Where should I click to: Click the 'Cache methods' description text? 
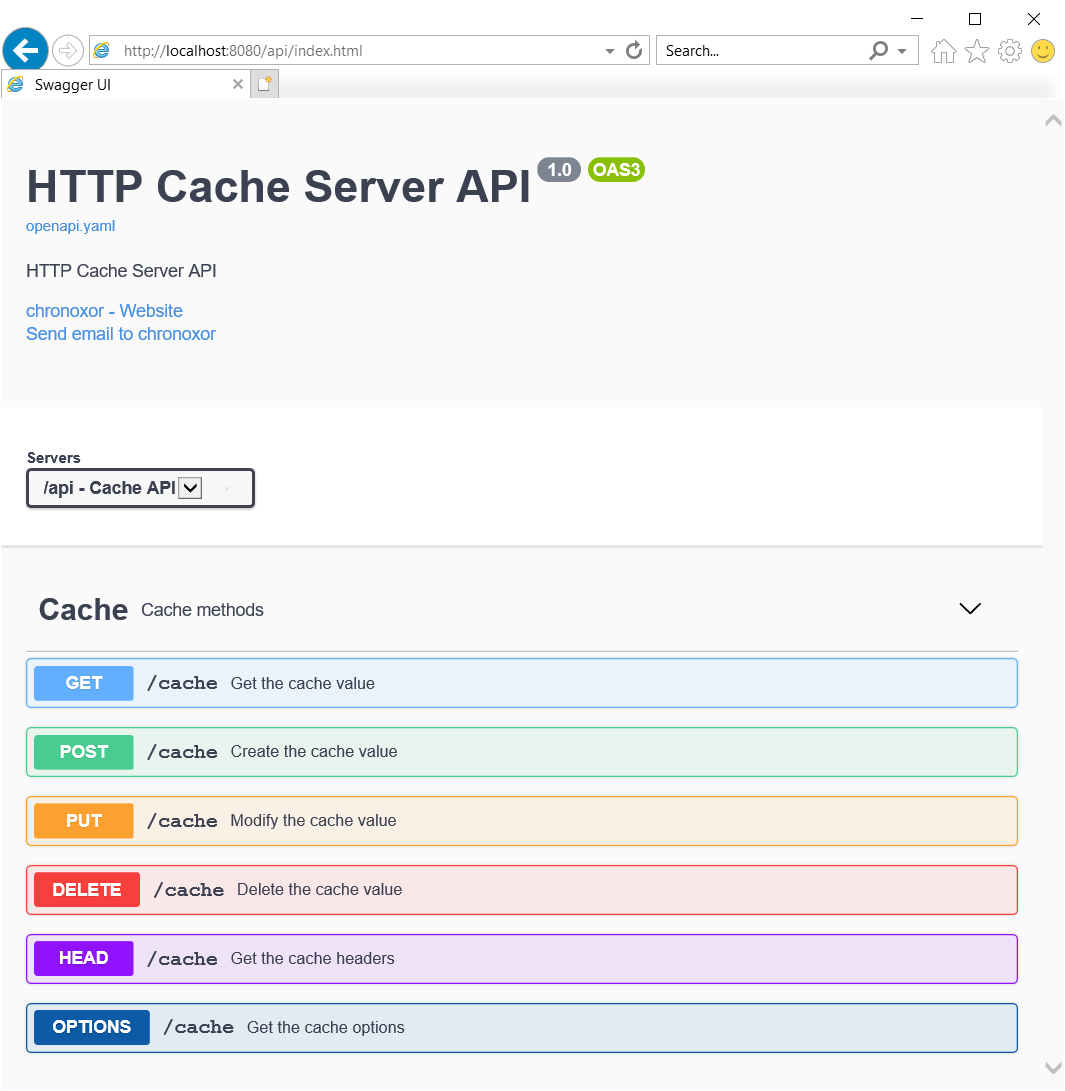click(x=202, y=610)
